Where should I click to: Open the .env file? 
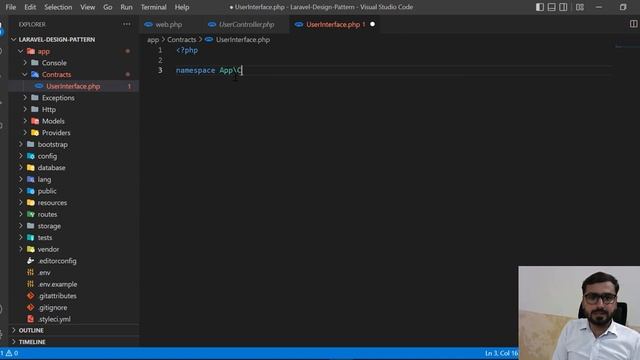pyautogui.click(x=44, y=273)
